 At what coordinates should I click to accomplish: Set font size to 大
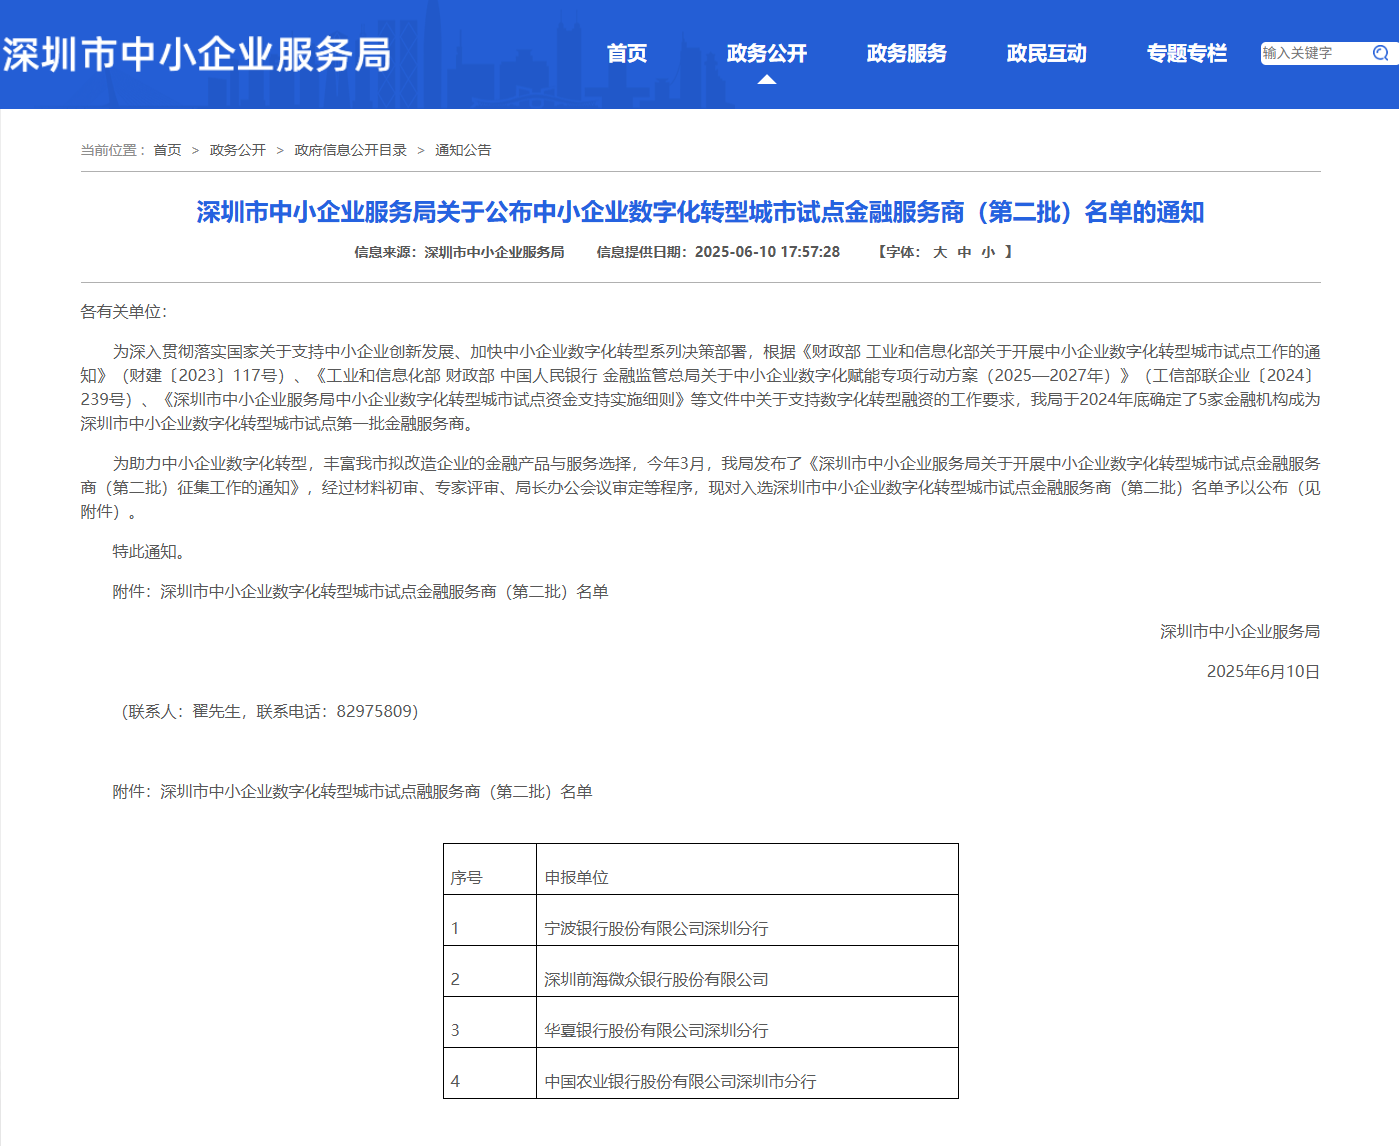click(x=940, y=252)
